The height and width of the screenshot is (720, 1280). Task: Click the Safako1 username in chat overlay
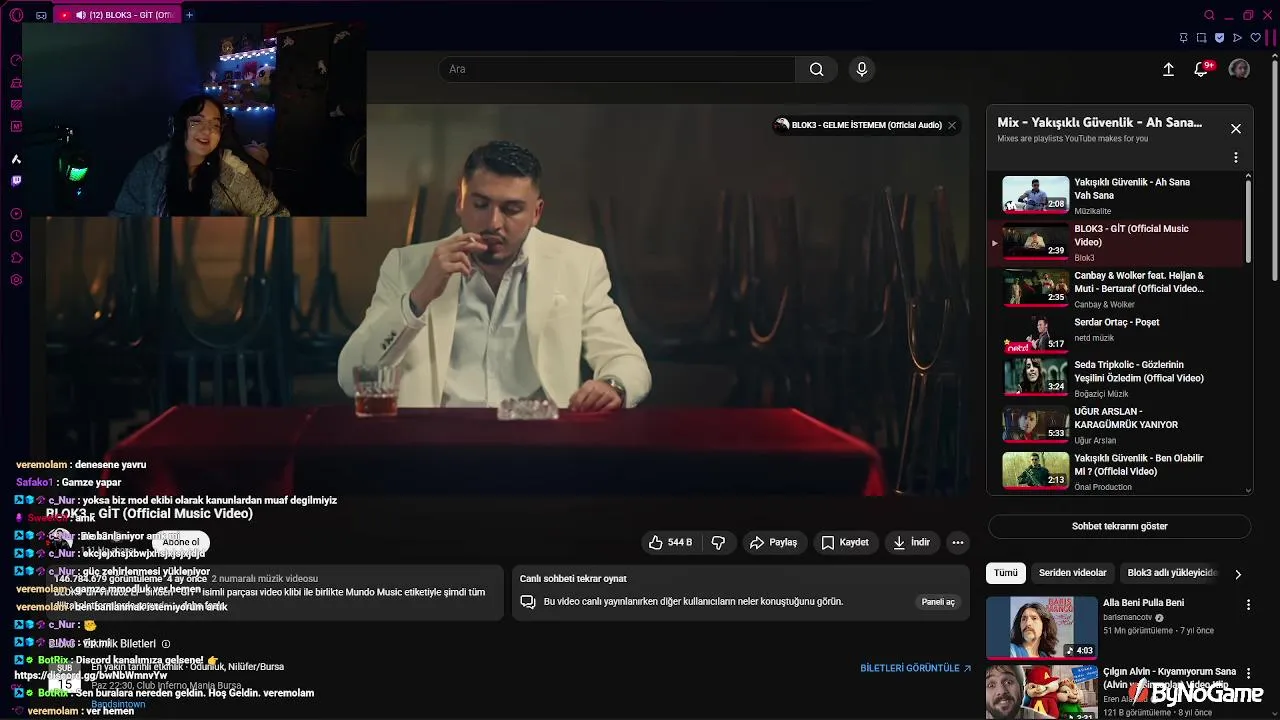(x=34, y=482)
